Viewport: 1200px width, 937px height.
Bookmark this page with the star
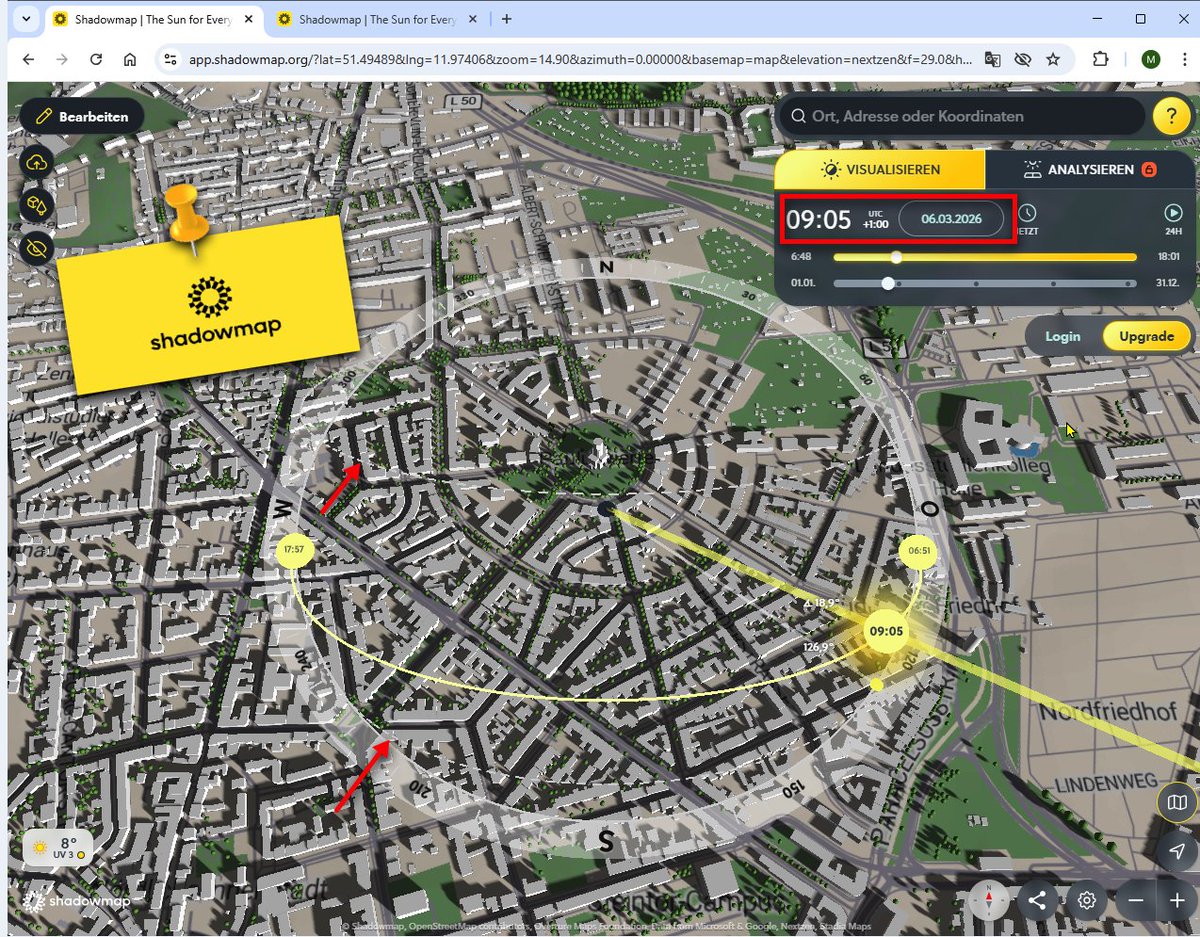click(x=1053, y=59)
